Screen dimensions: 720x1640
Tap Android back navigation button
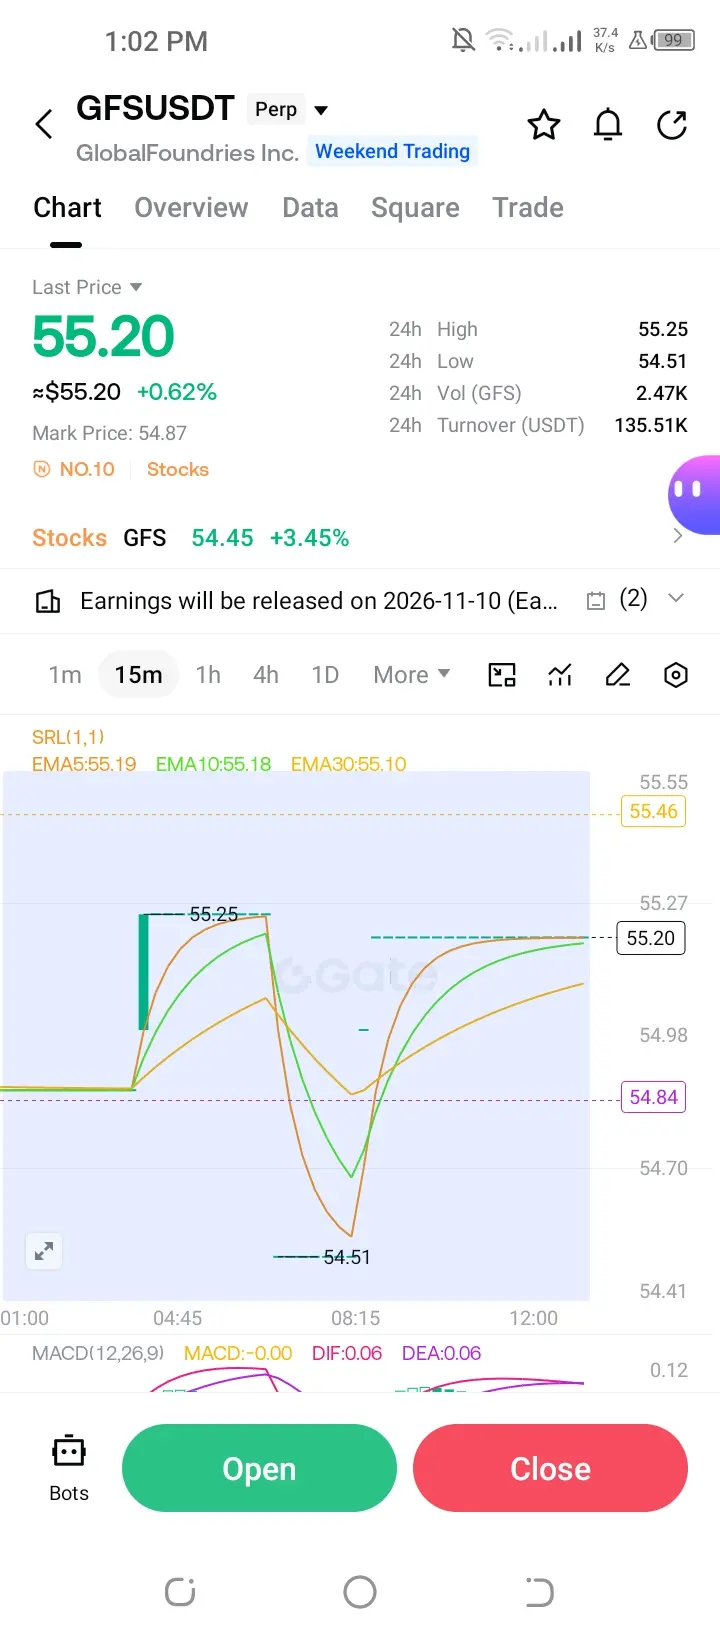pyautogui.click(x=539, y=1591)
